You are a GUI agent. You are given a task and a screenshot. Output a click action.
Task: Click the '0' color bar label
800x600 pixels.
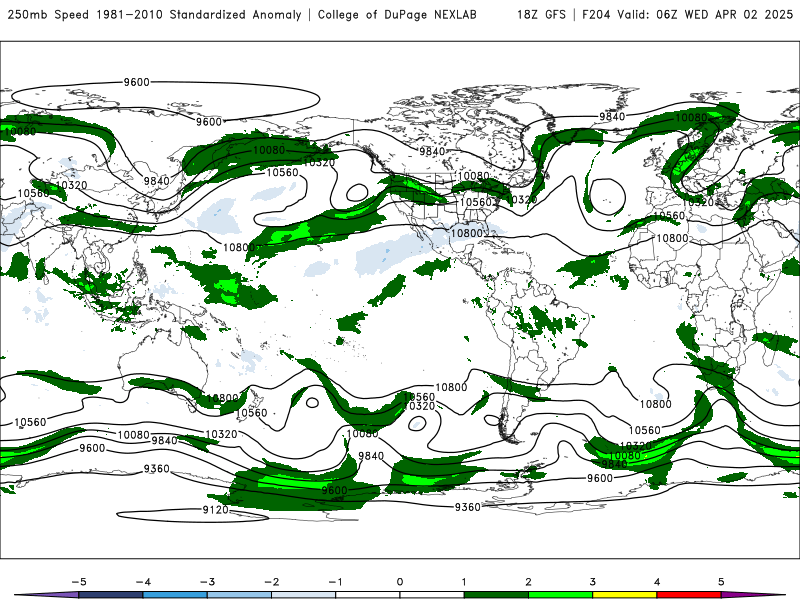pos(399,582)
